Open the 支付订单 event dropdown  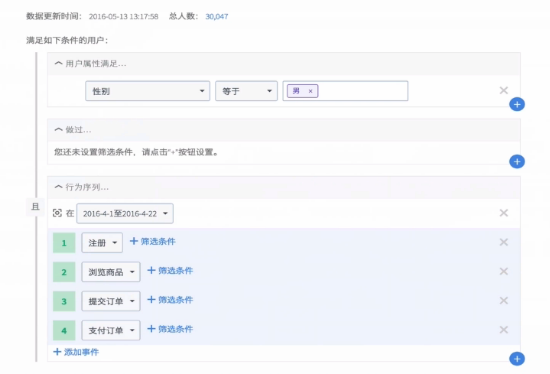click(x=111, y=330)
